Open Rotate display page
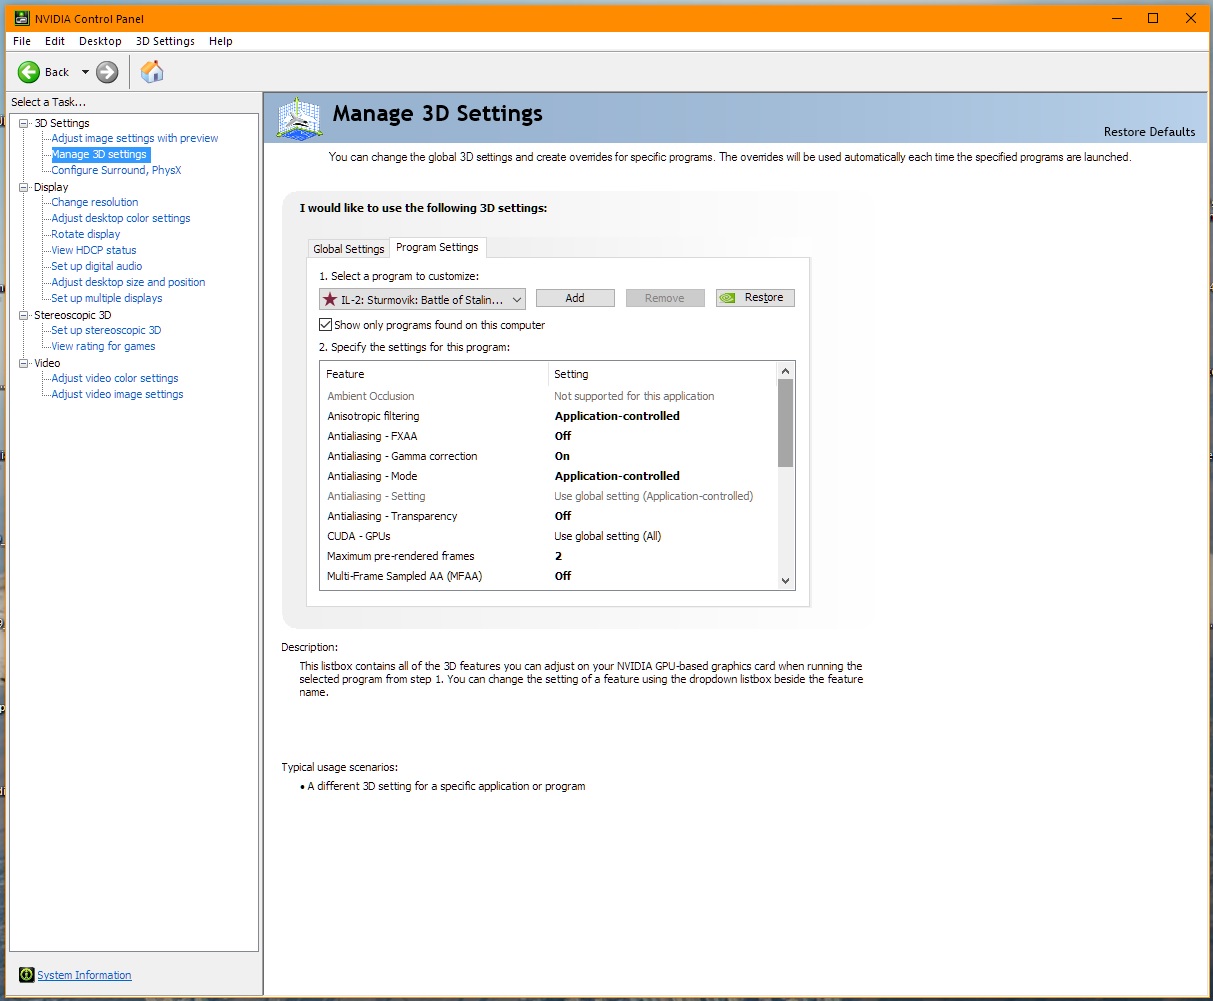The height and width of the screenshot is (1001, 1213). tap(86, 234)
